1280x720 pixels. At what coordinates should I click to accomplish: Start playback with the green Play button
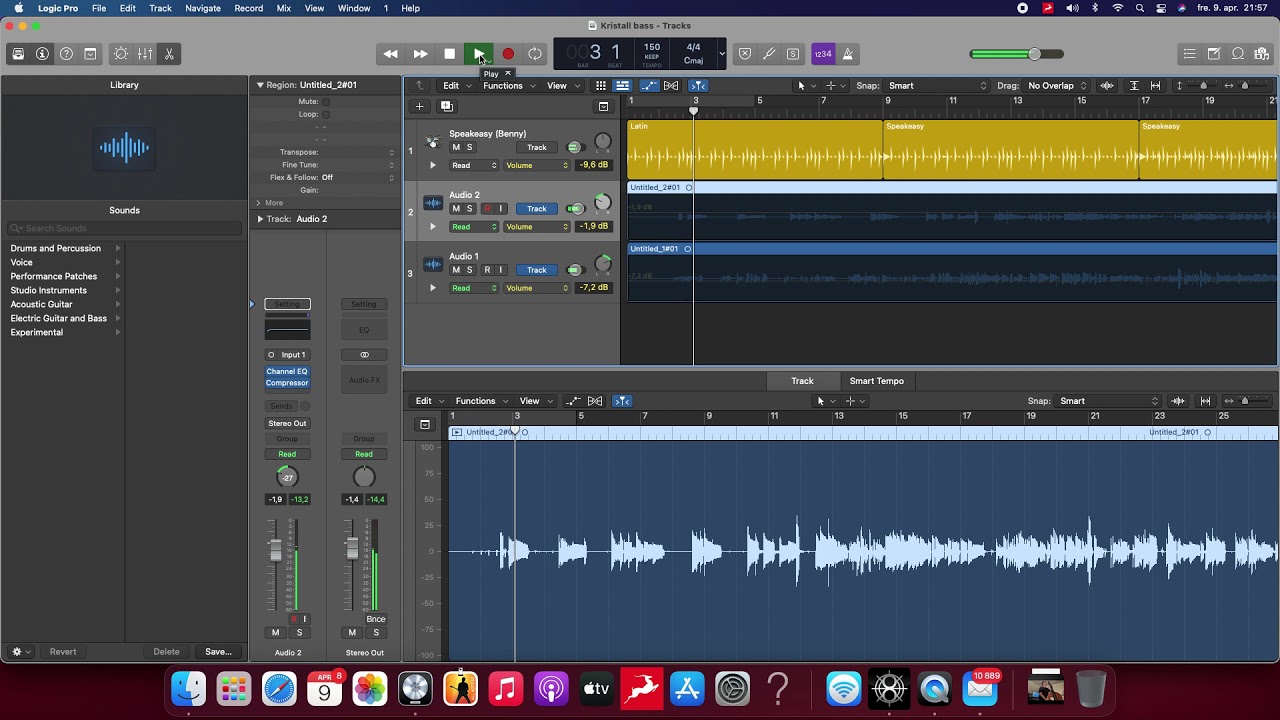point(479,54)
